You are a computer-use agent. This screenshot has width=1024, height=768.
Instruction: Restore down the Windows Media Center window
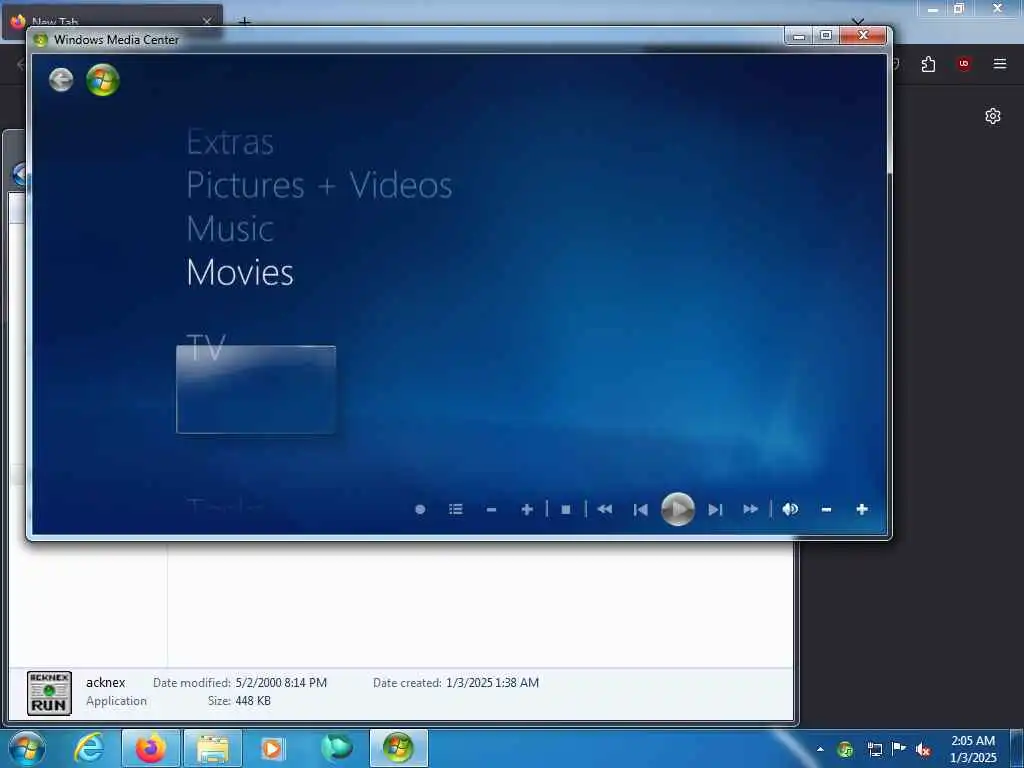click(x=826, y=36)
